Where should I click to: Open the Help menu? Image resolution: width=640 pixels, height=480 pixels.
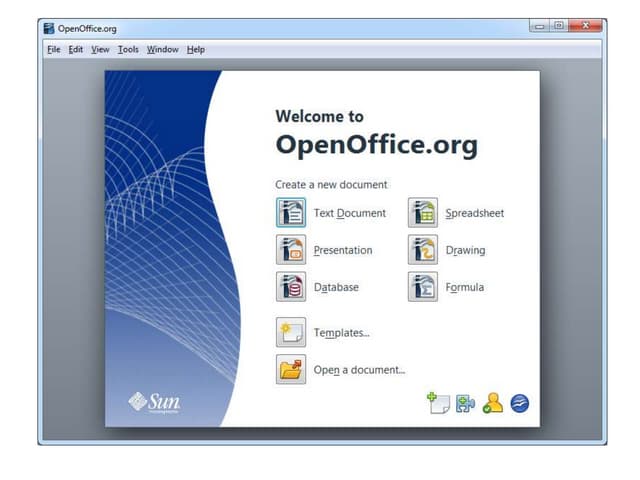[x=196, y=49]
